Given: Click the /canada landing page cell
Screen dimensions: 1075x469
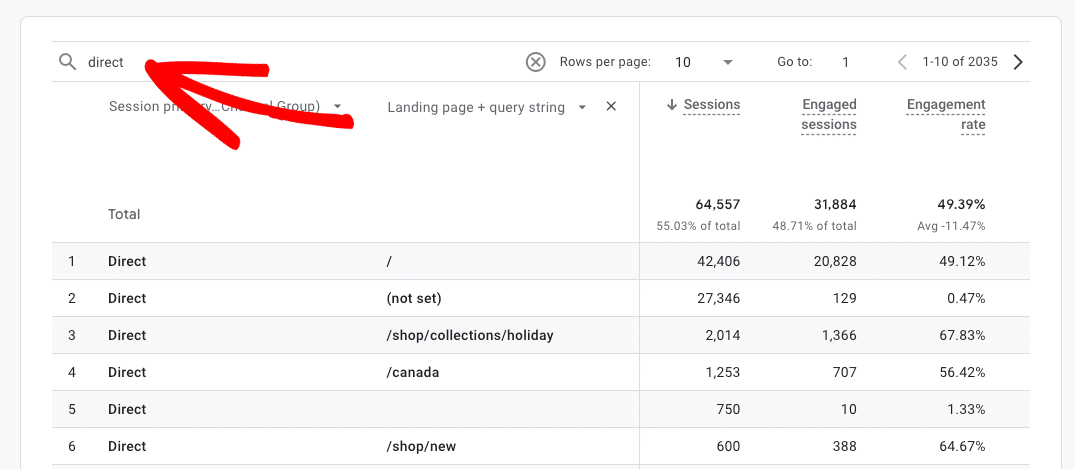Looking at the screenshot, I should click(x=413, y=372).
